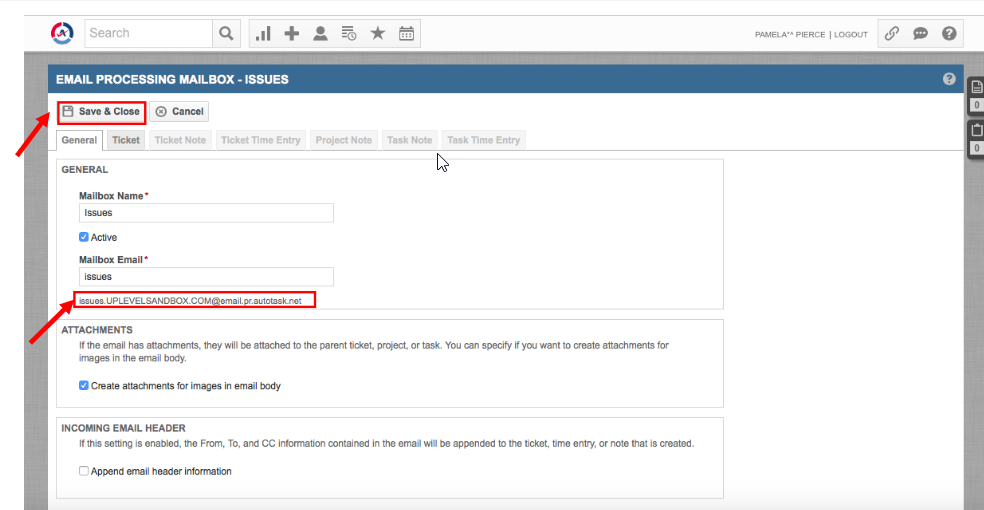The width and height of the screenshot is (984, 510).
Task: Open the bookmarks star icon
Action: [x=378, y=33]
